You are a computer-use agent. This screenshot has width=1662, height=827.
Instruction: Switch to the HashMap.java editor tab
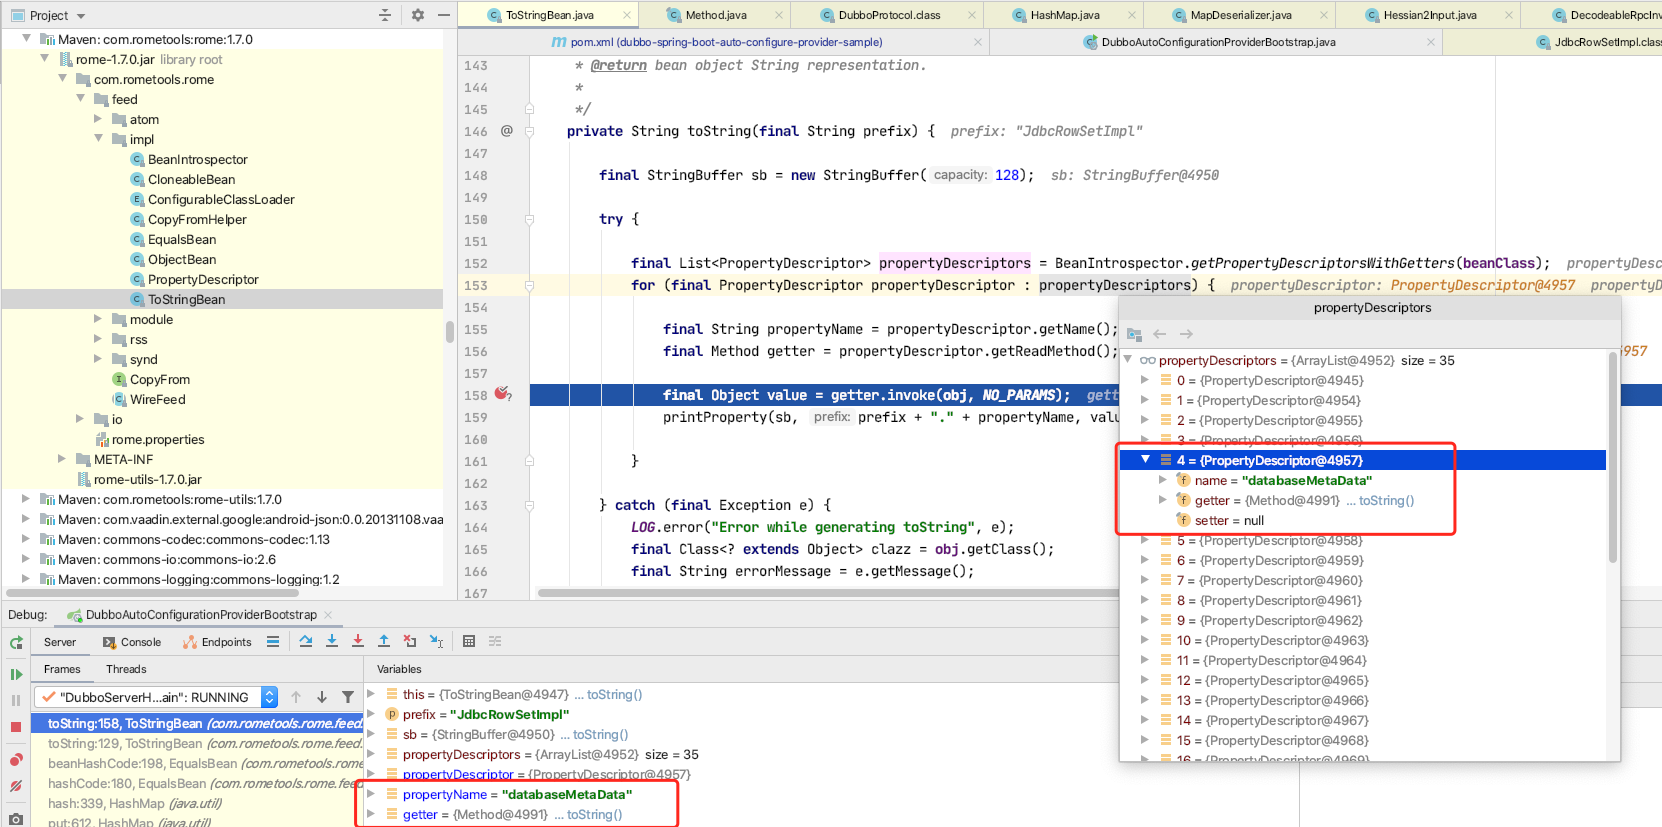click(x=1064, y=15)
